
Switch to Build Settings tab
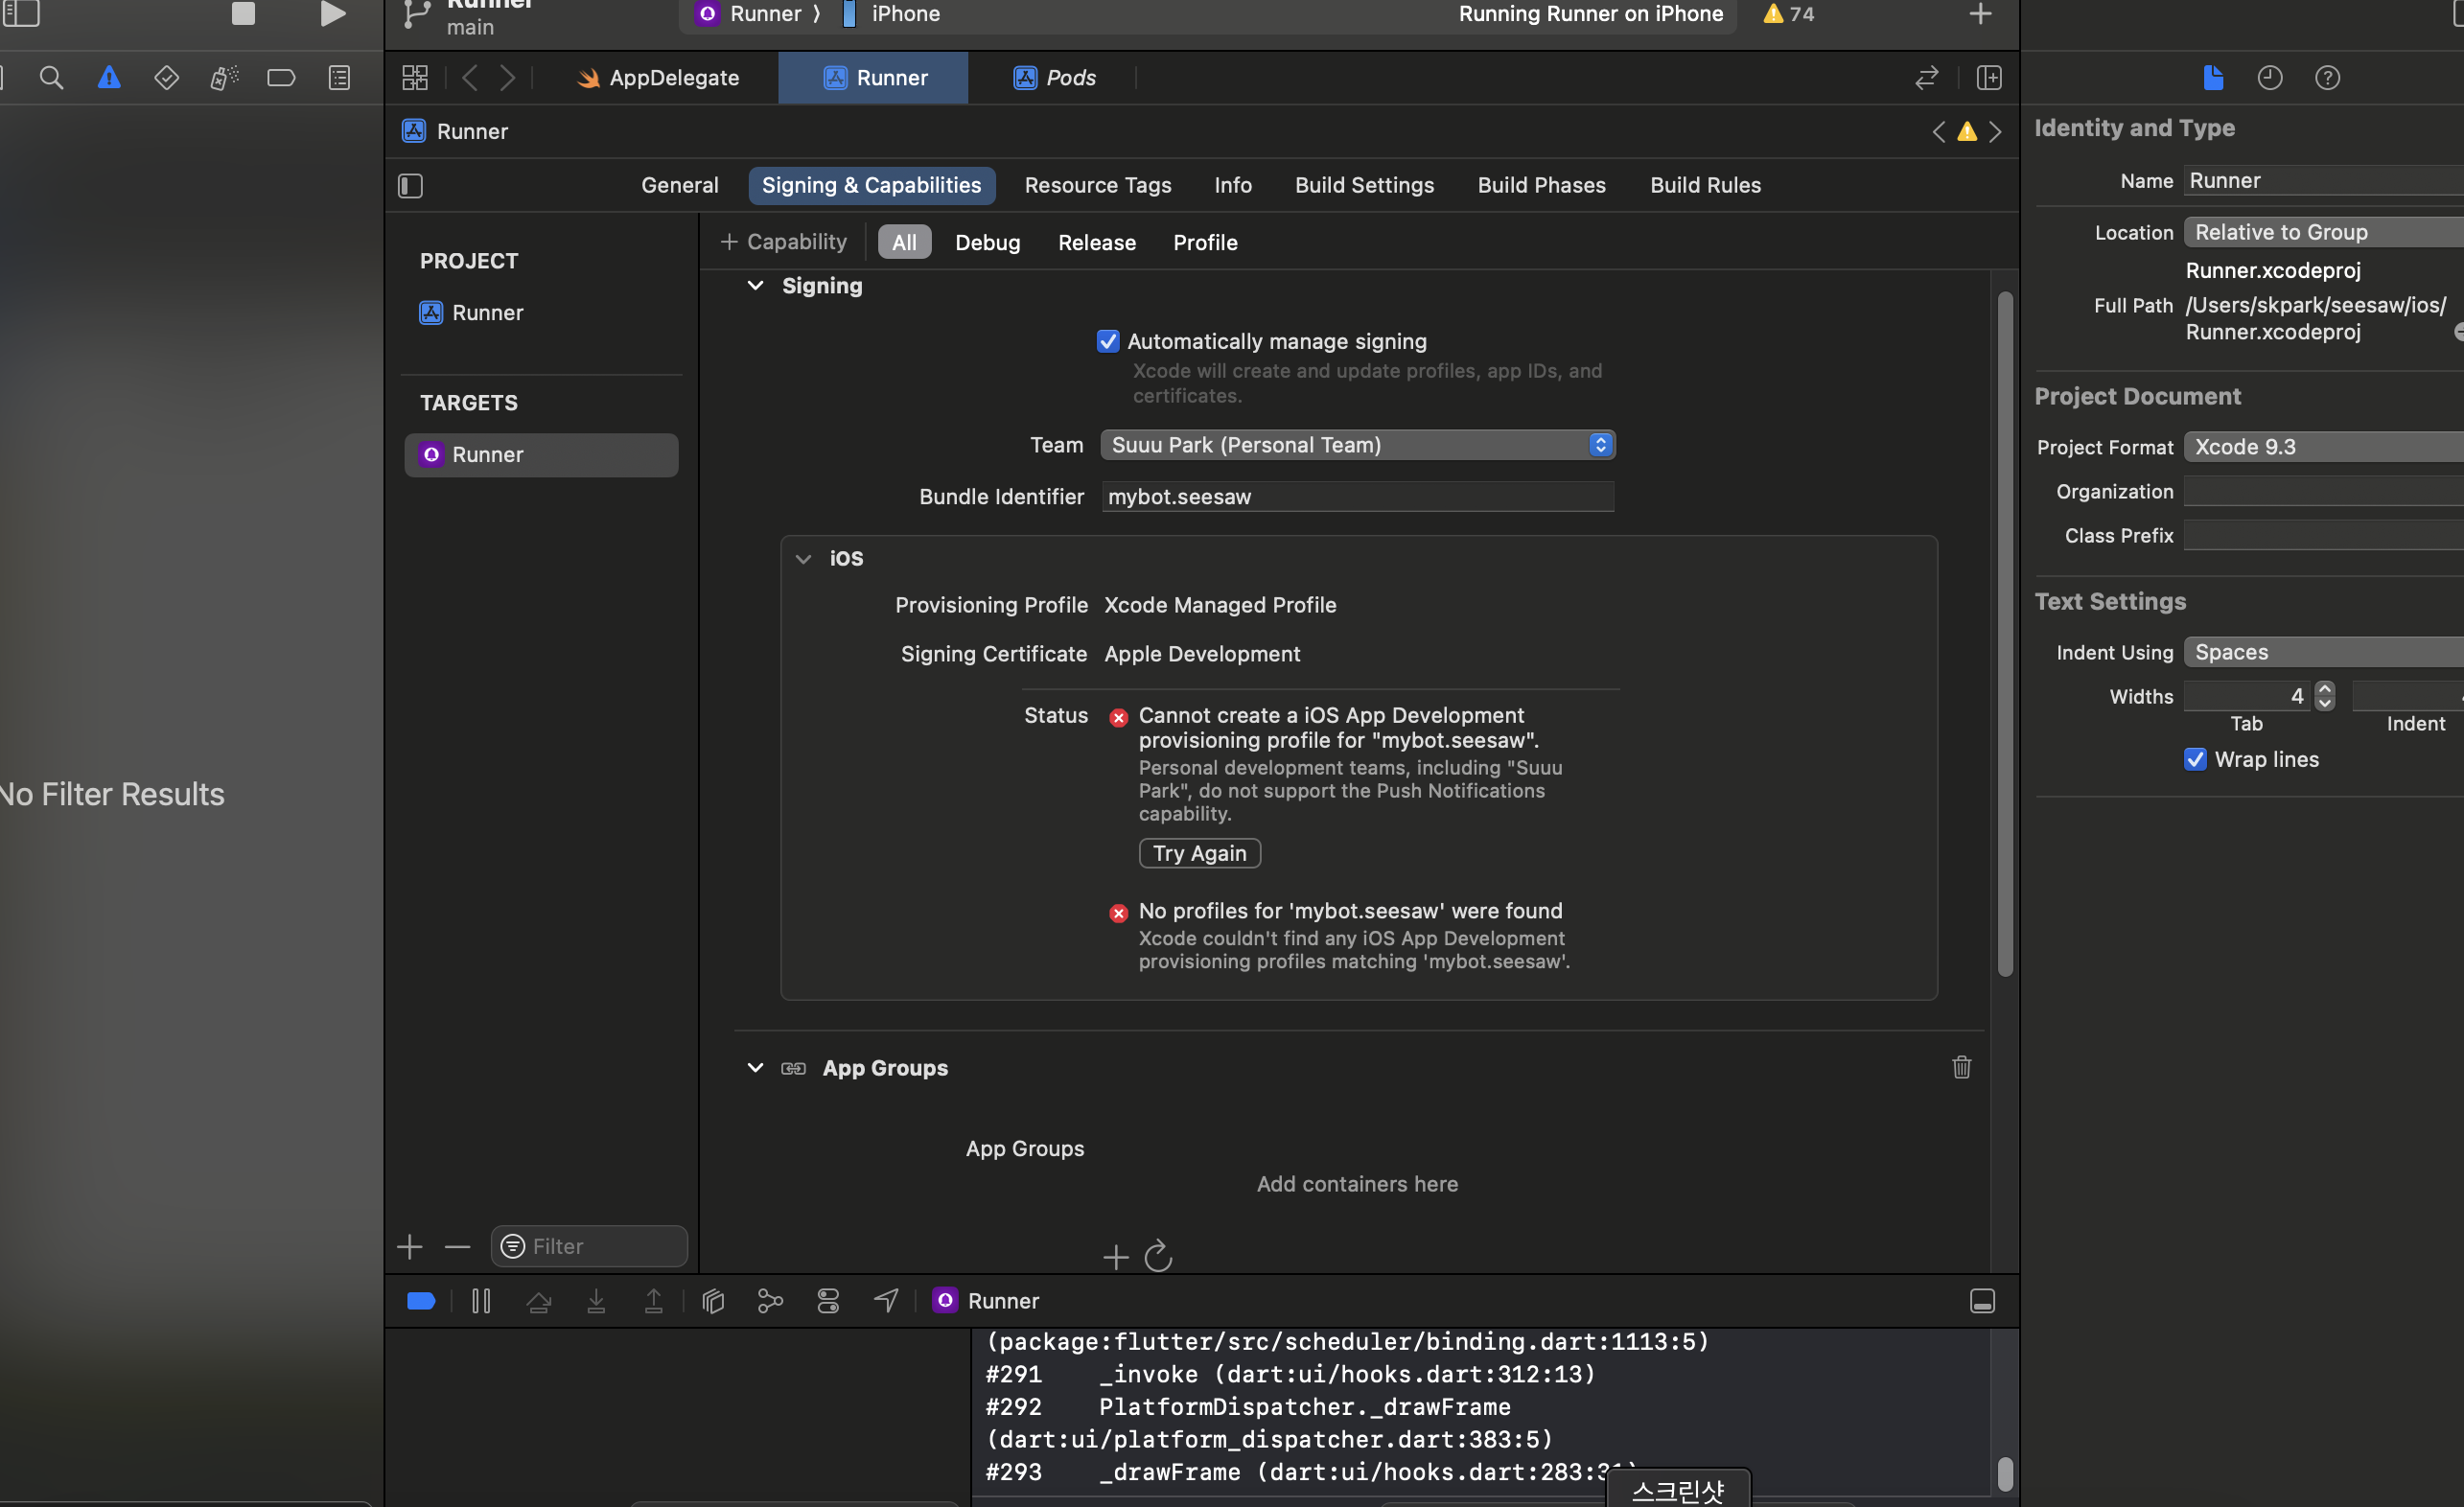(x=1364, y=185)
